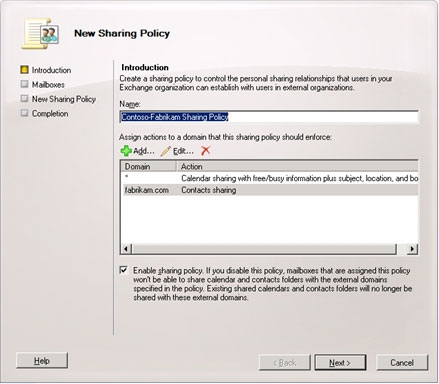Toggle the Enable sharing policy checkbox
Image resolution: width=439 pixels, height=384 pixels.
coord(124,270)
